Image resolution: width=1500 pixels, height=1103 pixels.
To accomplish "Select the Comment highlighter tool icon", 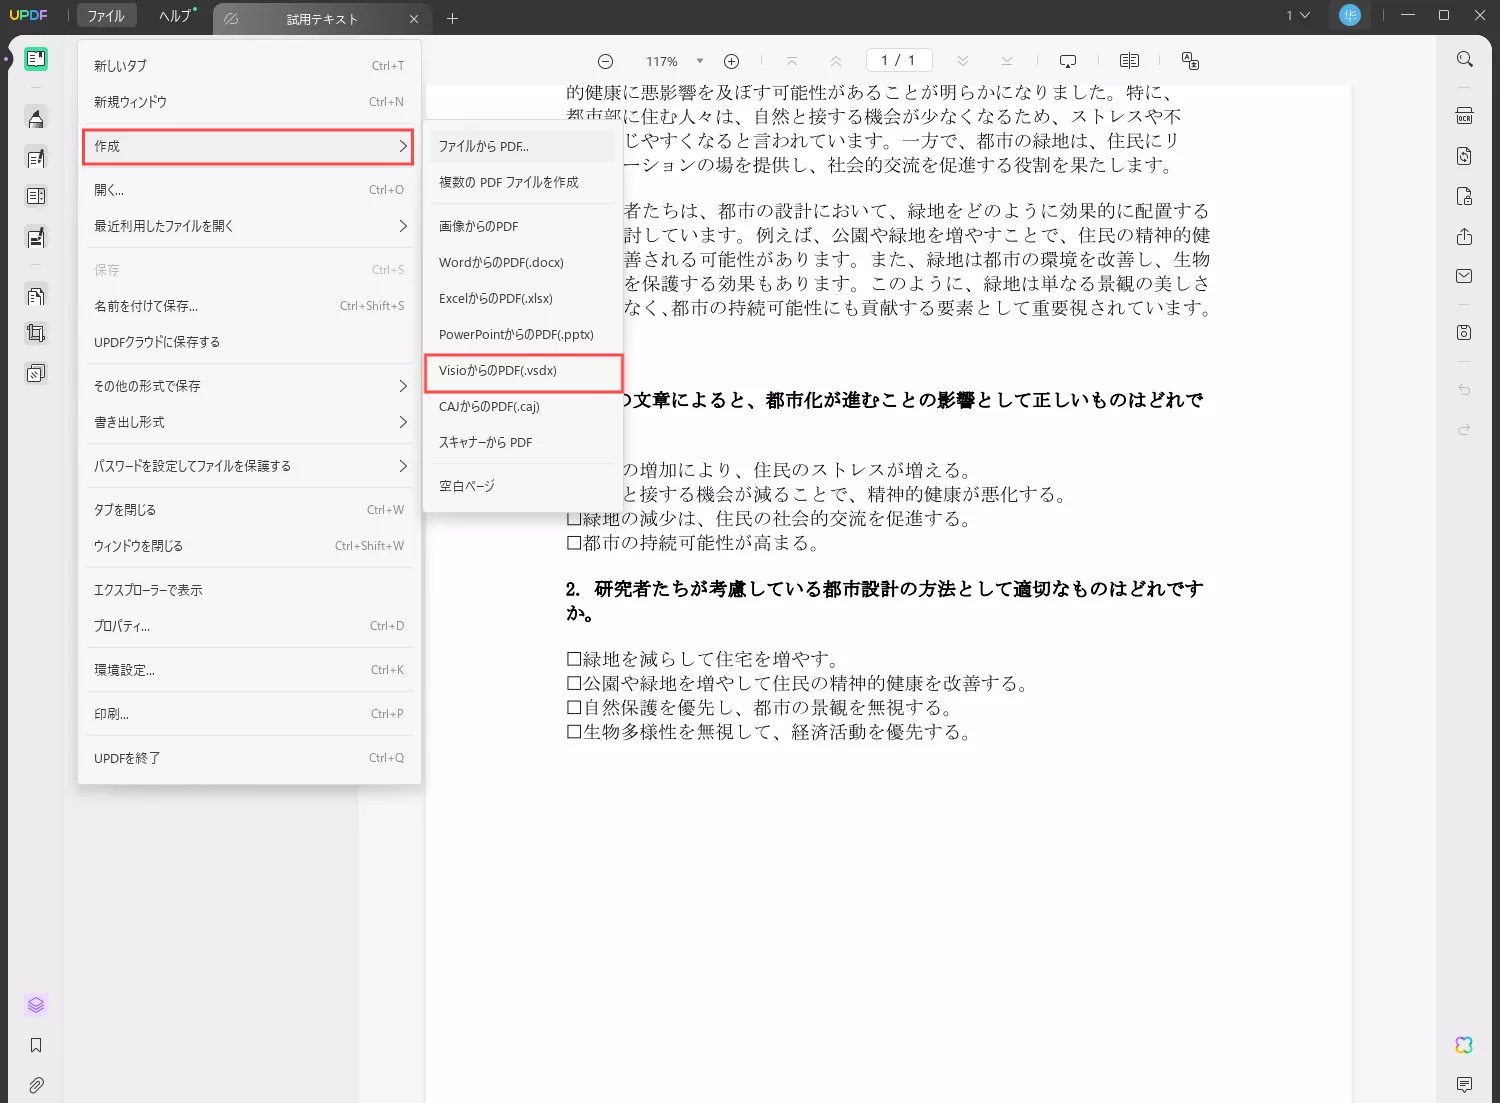I will 36,119.
